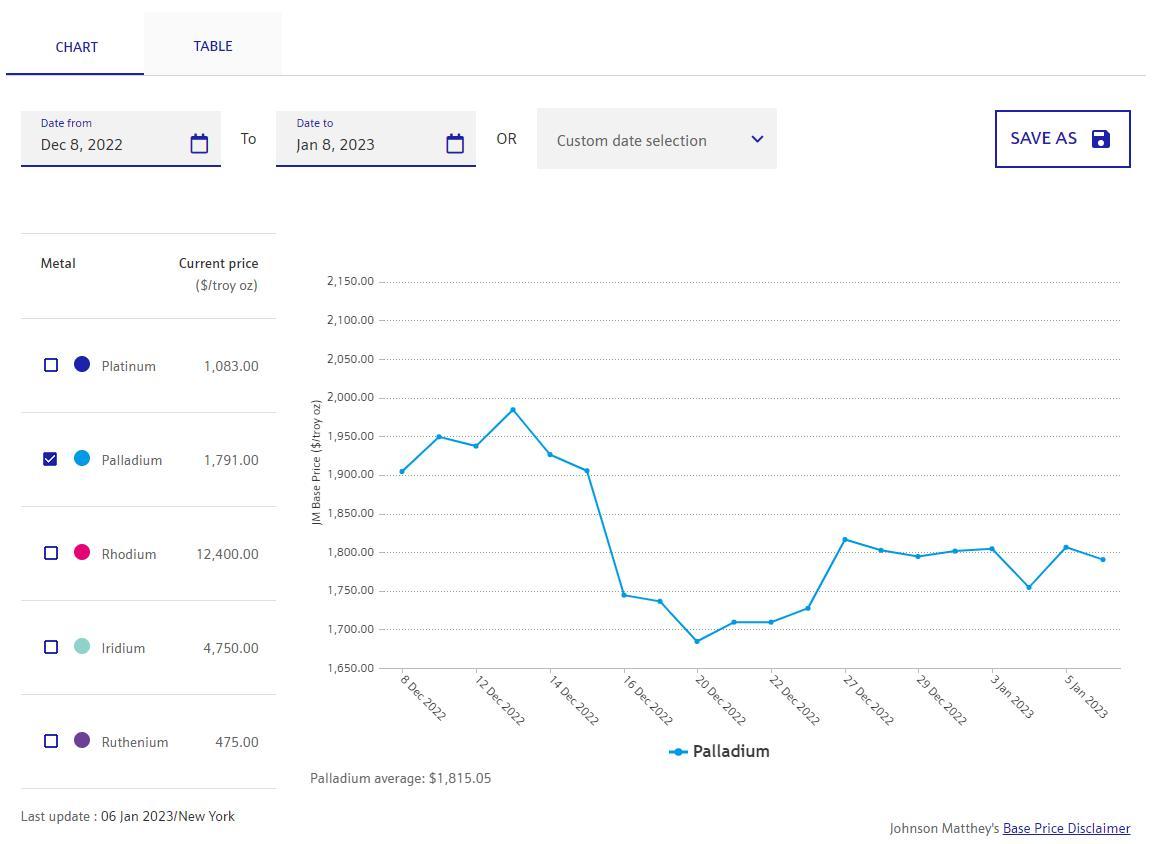Viewport: 1157px width, 844px height.
Task: Enable the Platinum checkbox
Action: 51,365
